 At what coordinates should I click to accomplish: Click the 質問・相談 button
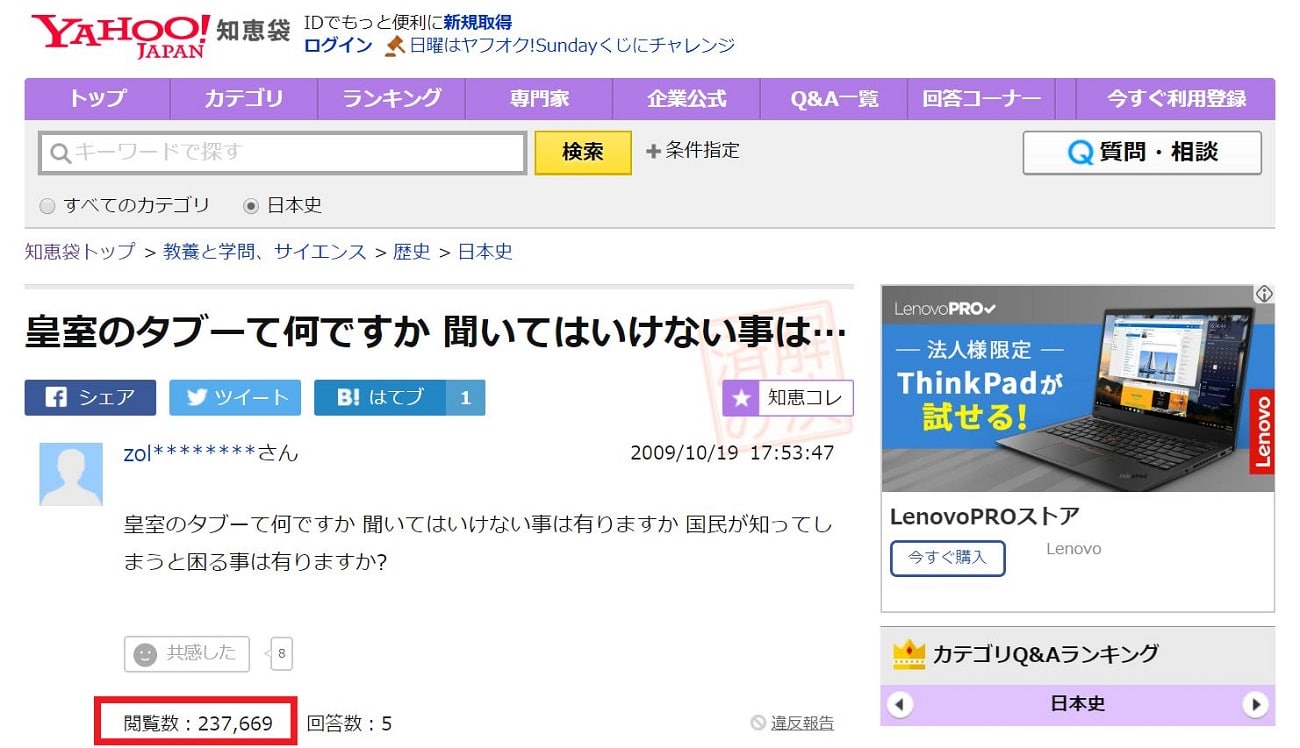coord(1142,153)
